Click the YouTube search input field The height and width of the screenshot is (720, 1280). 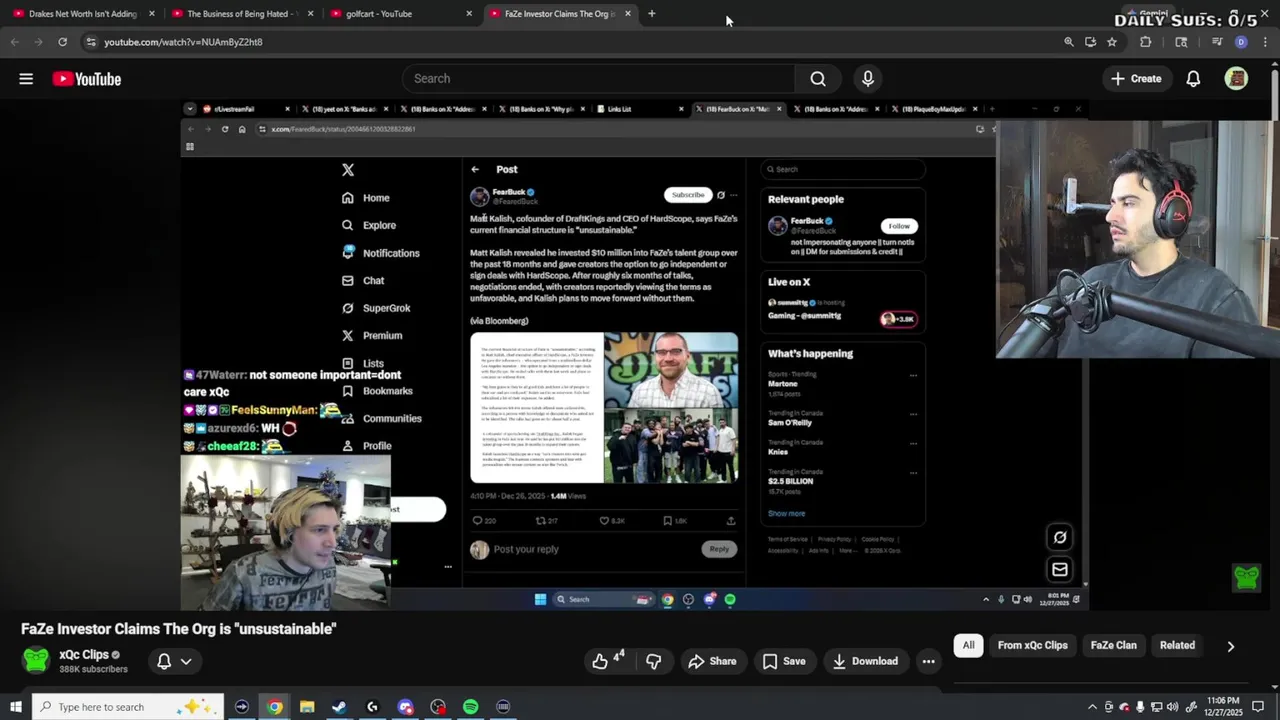(x=599, y=79)
